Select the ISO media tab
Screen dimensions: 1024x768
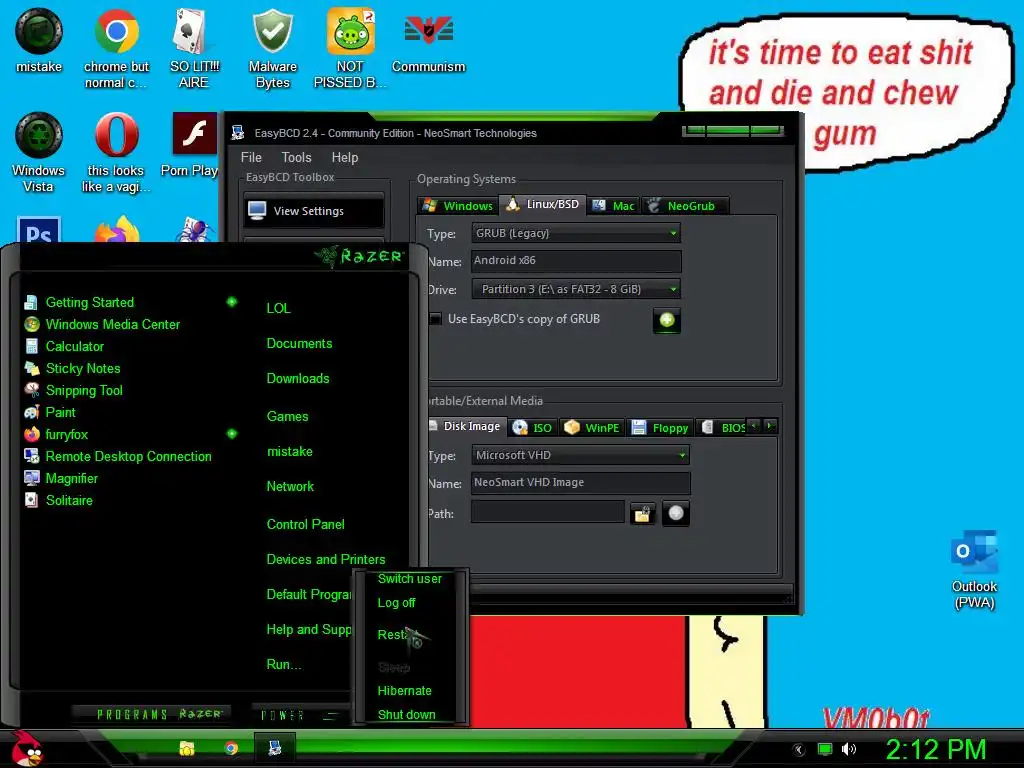[533, 428]
